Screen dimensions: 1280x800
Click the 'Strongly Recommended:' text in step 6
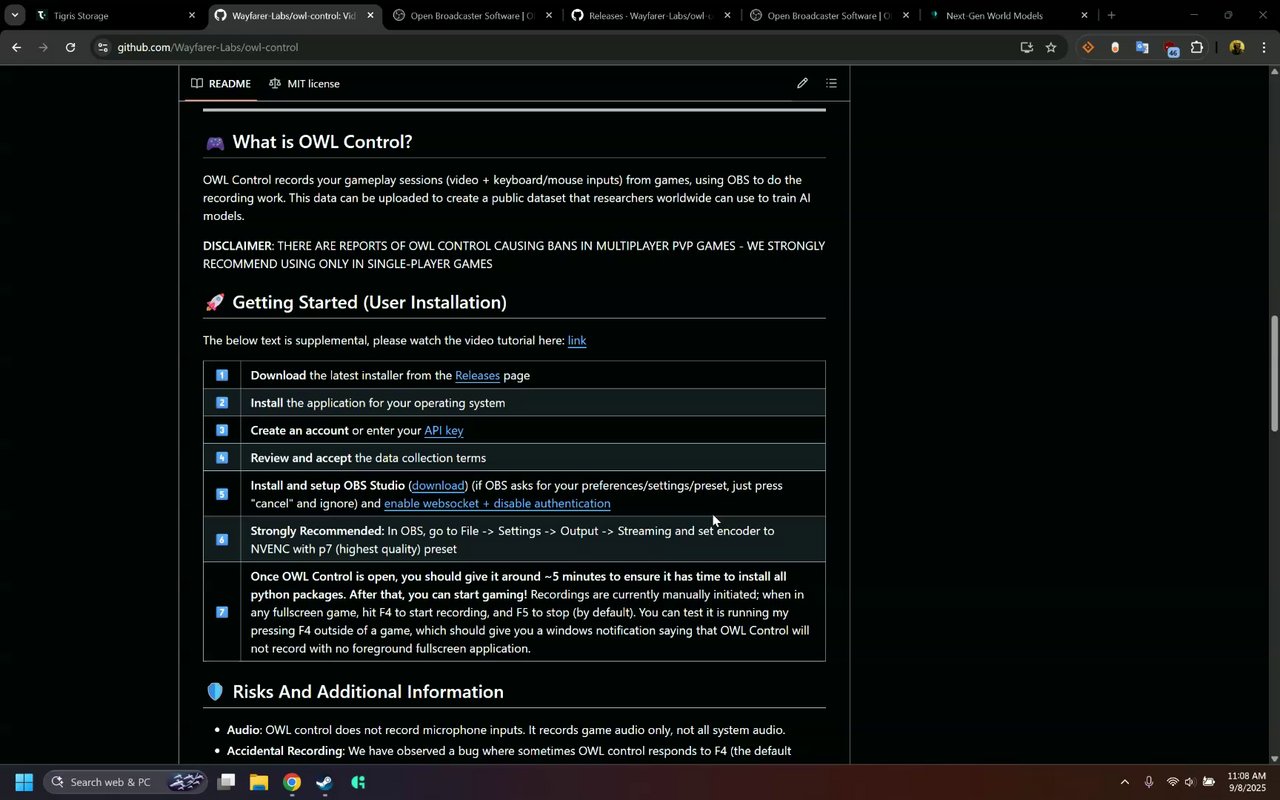317,531
